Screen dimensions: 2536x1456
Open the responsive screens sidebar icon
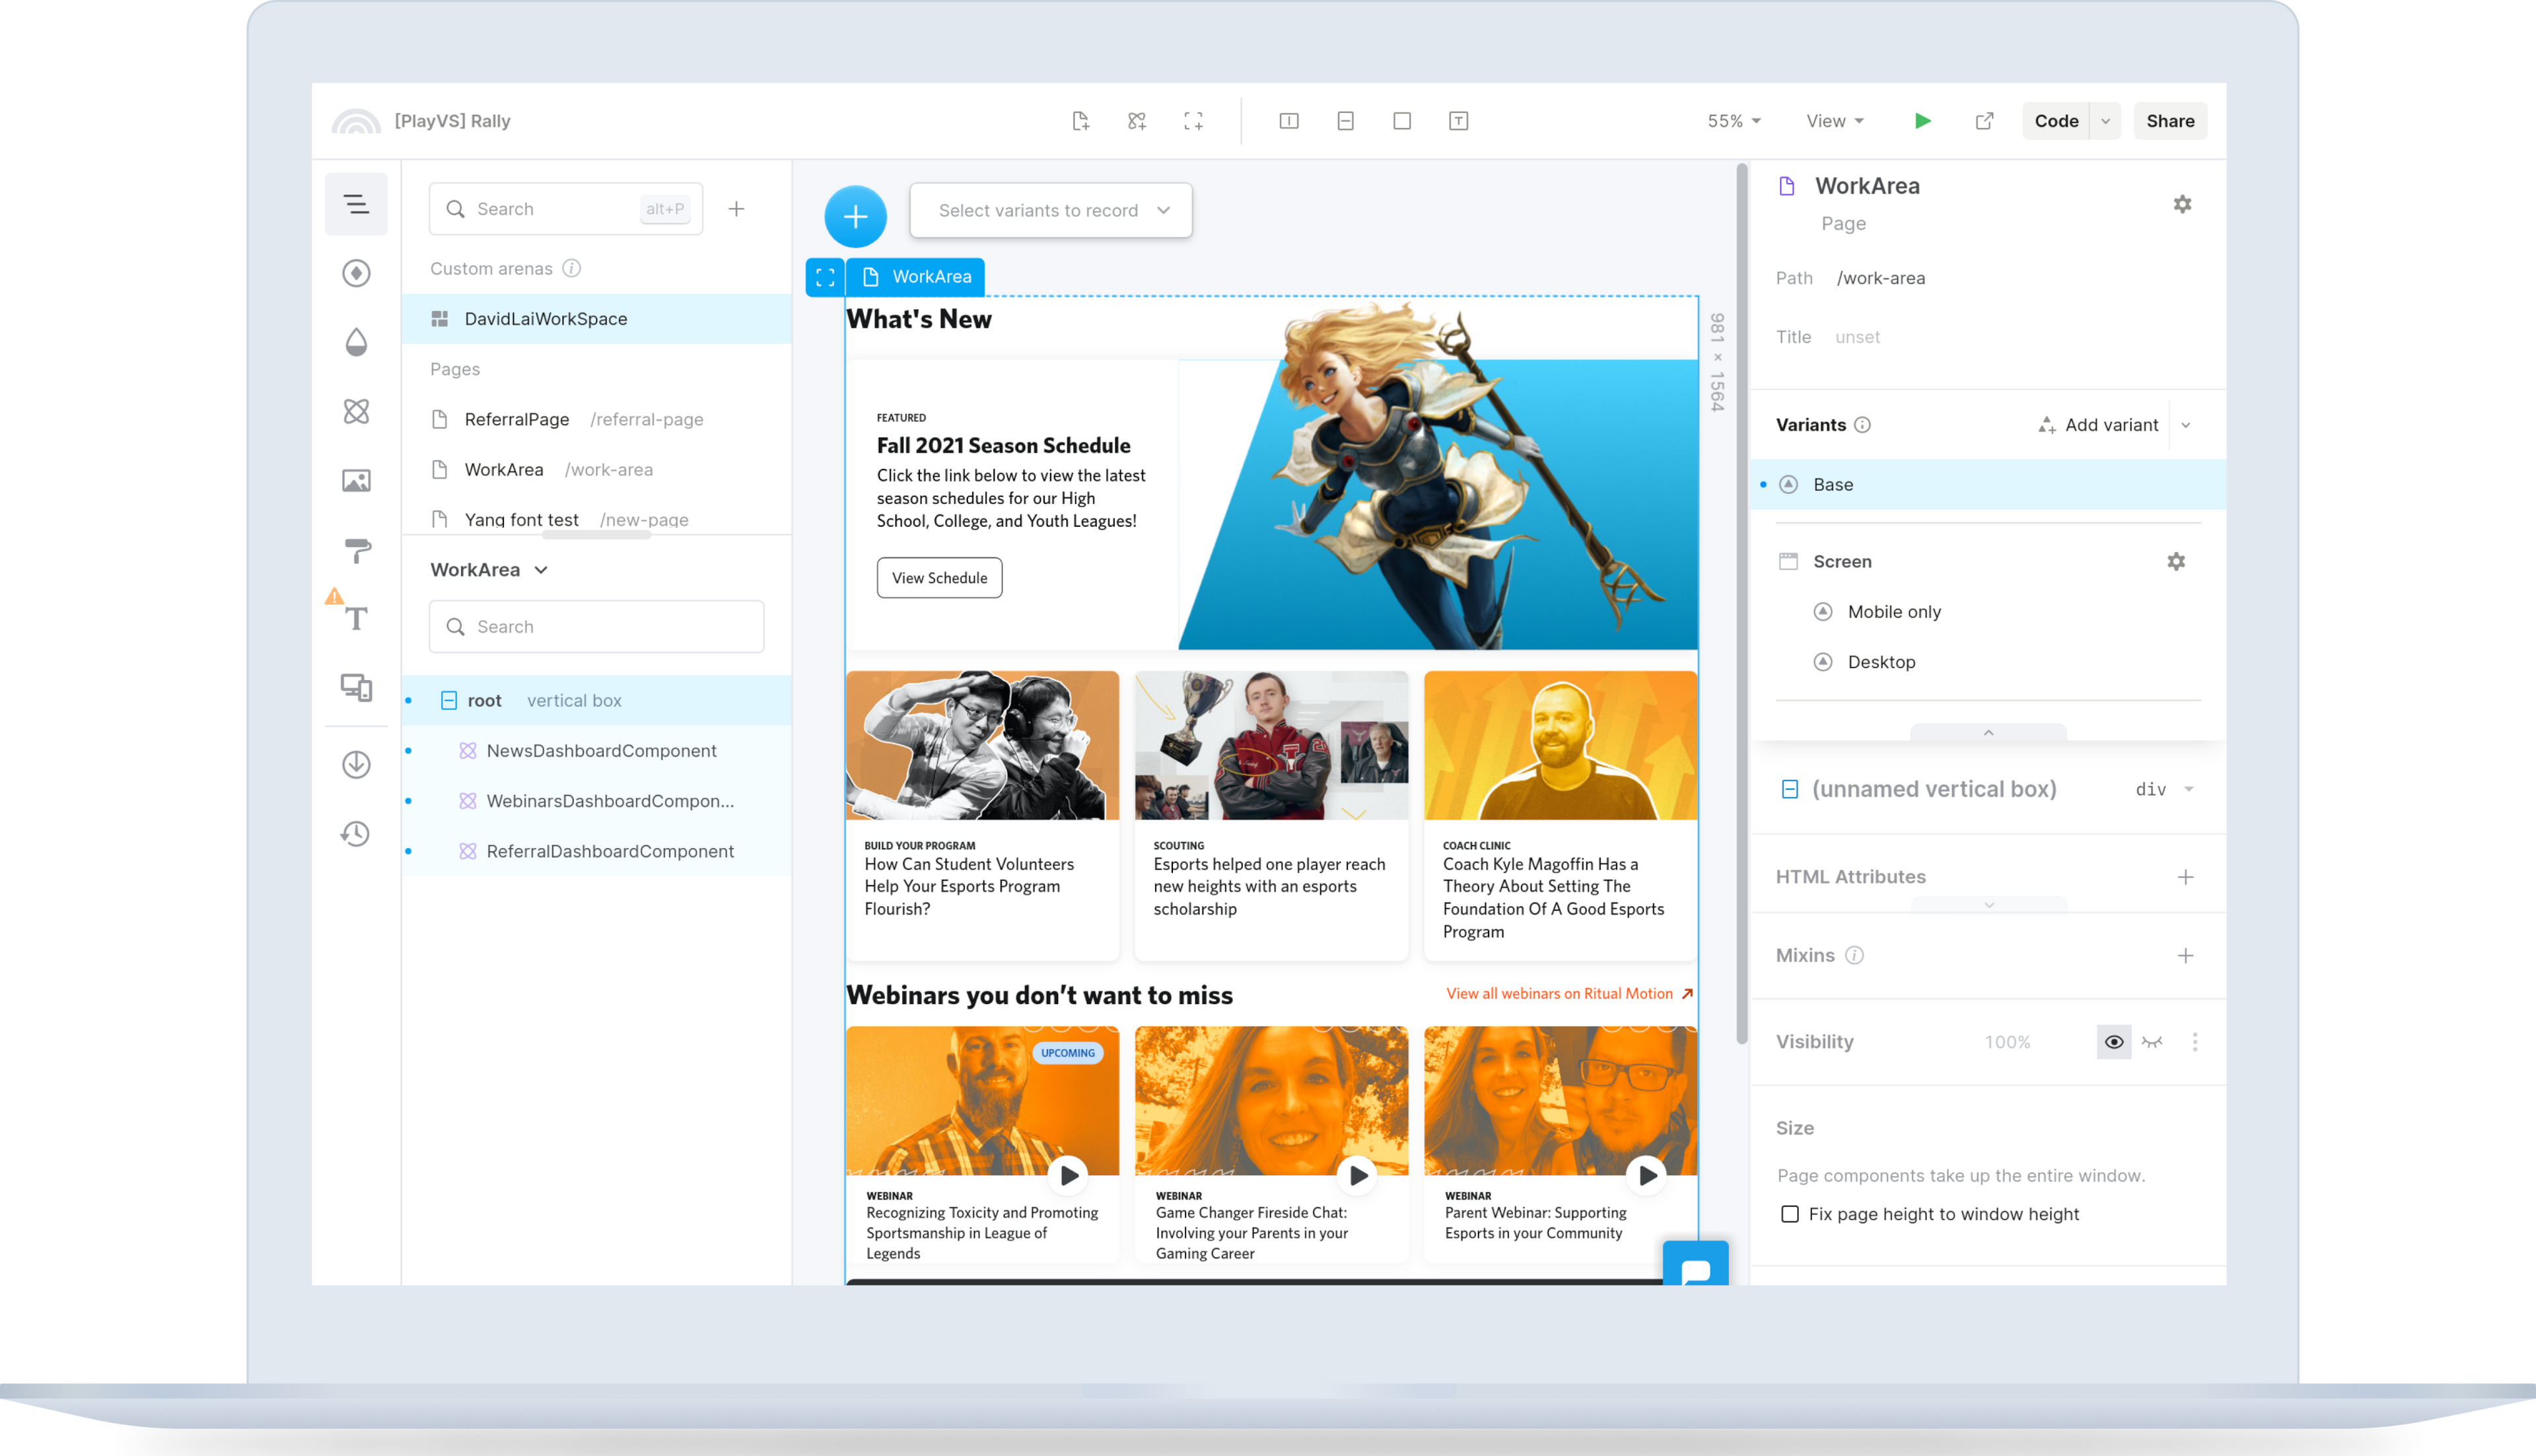click(x=356, y=688)
